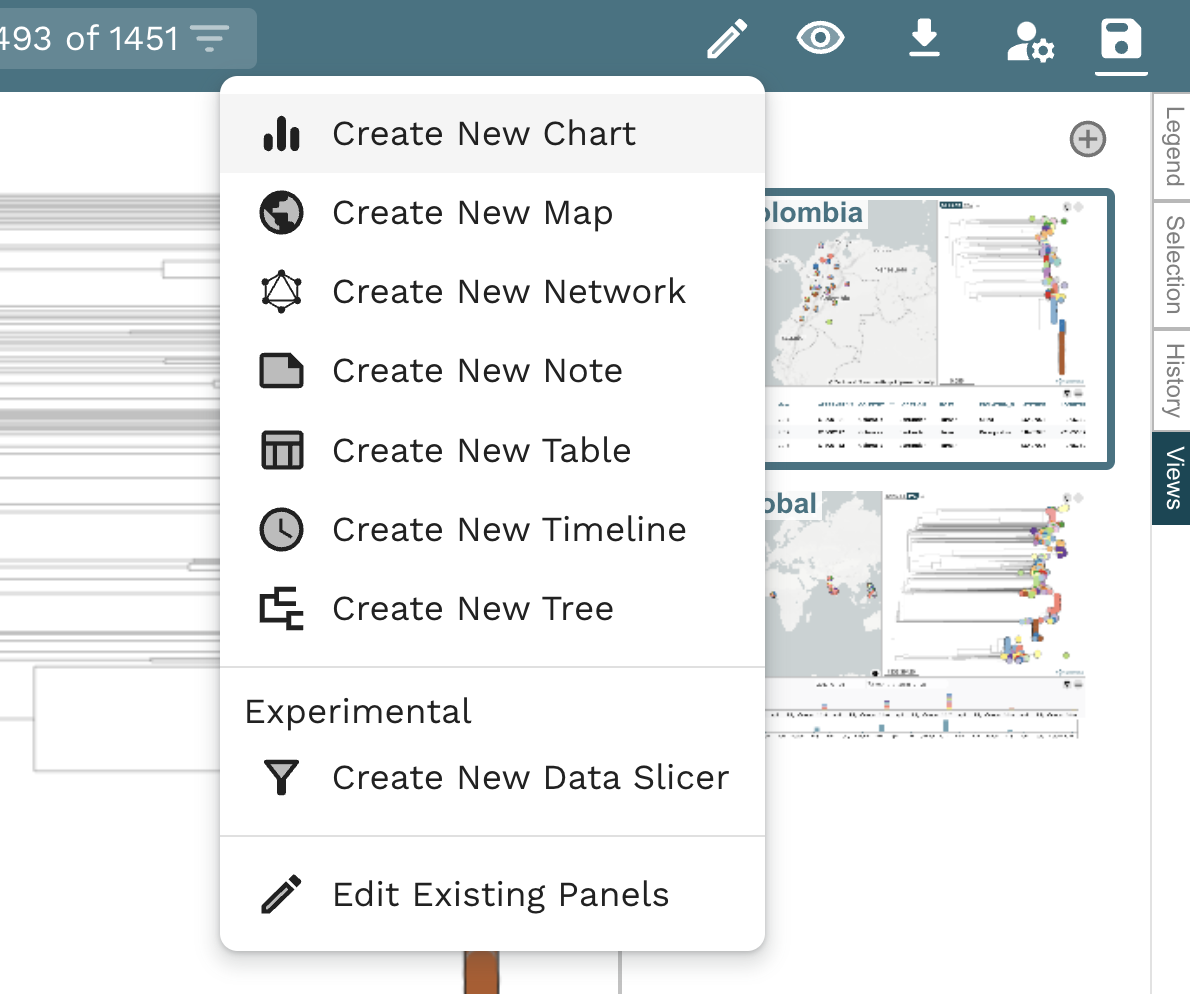Viewport: 1190px width, 994px height.
Task: Open the Legend side tab
Action: tap(1172, 146)
